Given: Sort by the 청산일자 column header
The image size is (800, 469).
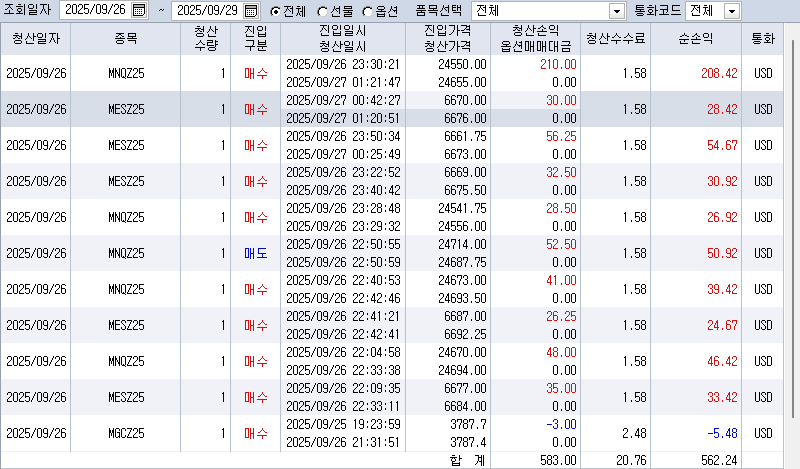Looking at the screenshot, I should point(36,38).
